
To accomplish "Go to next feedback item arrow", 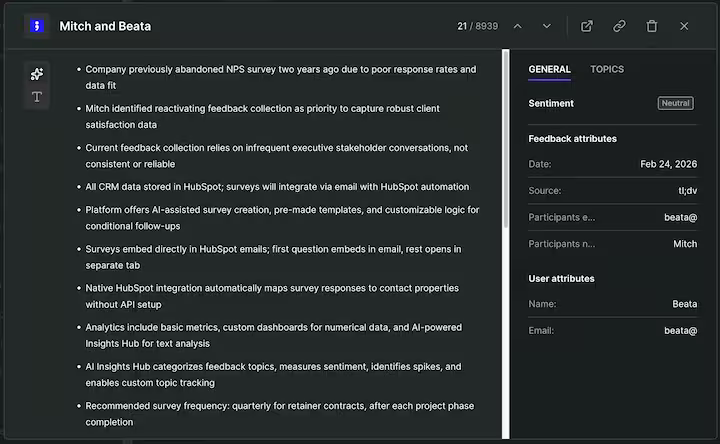I will 546,26.
